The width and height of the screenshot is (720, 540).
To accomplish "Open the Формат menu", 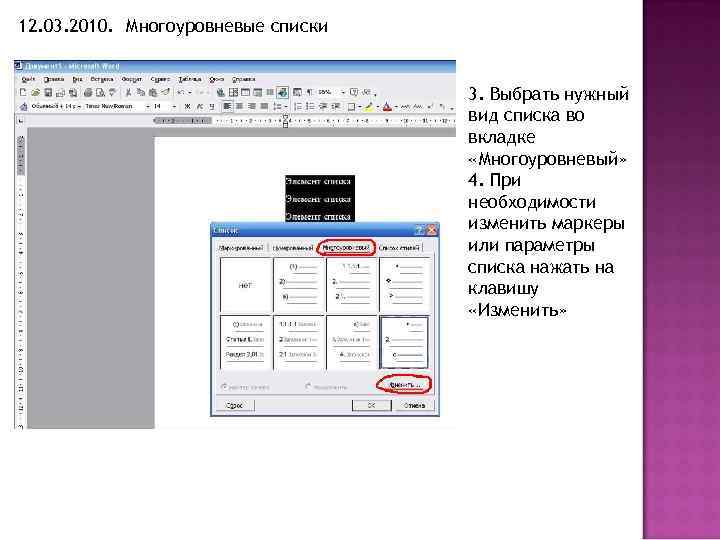I will 131,79.
